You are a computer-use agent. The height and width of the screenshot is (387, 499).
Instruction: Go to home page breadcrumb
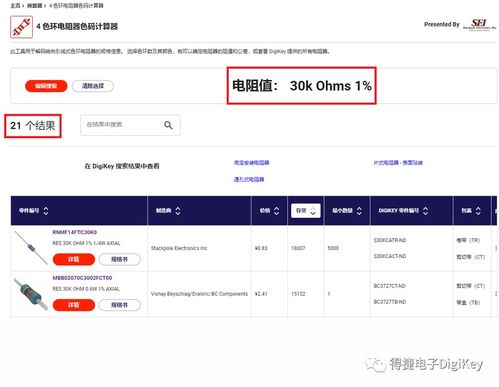(x=15, y=6)
